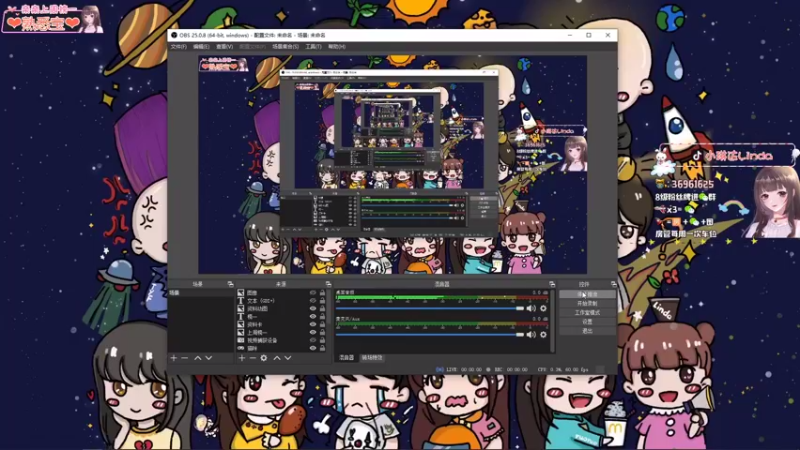Unlock the 榜一 source padlock
Image resolution: width=800 pixels, height=450 pixels.
click(322, 317)
